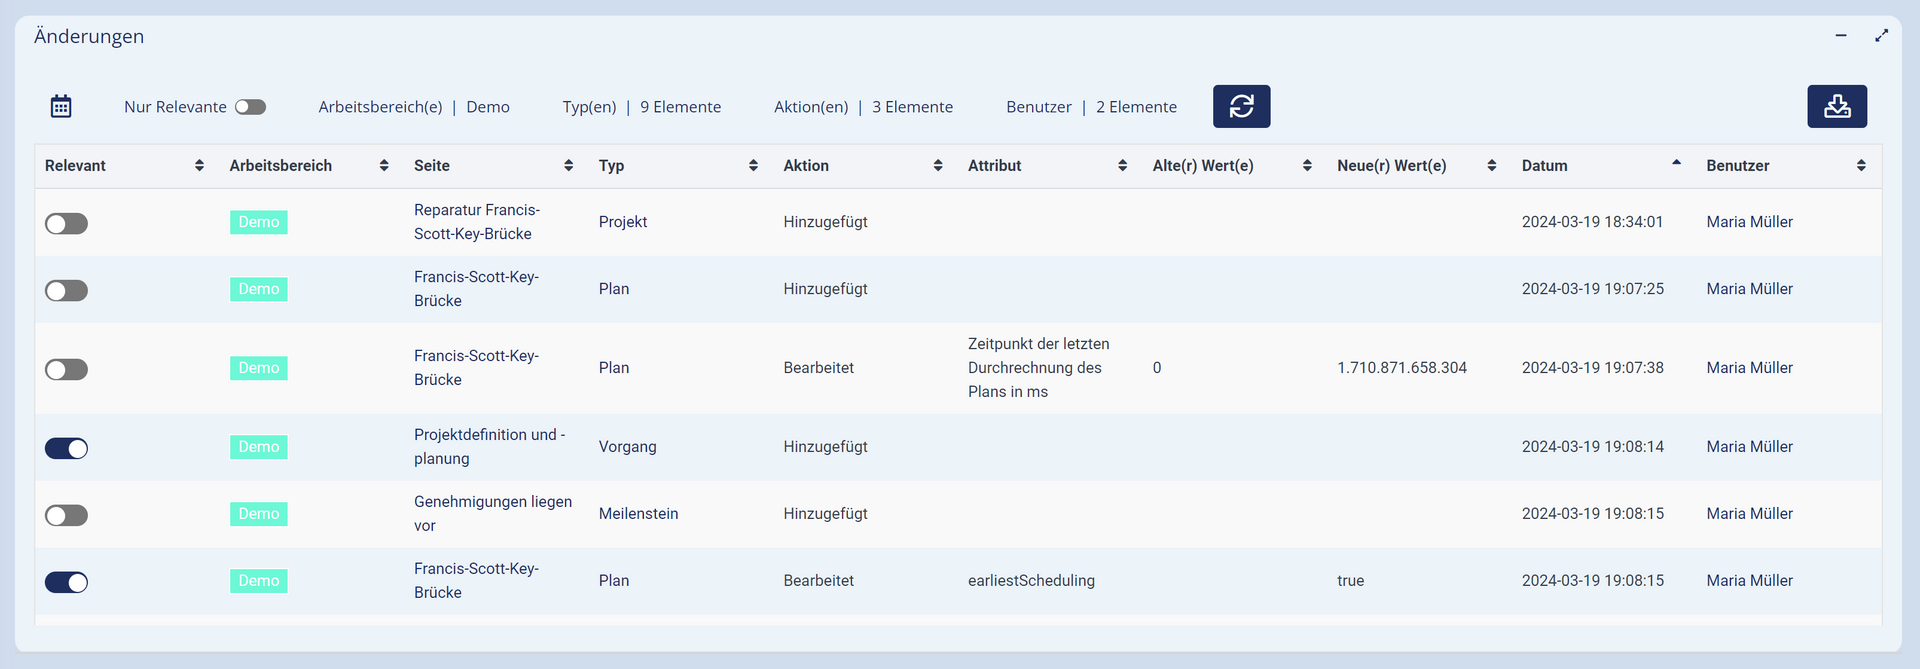Image resolution: width=1920 pixels, height=669 pixels.
Task: Expand the Änderungen panel to fullscreen
Action: 1881,36
